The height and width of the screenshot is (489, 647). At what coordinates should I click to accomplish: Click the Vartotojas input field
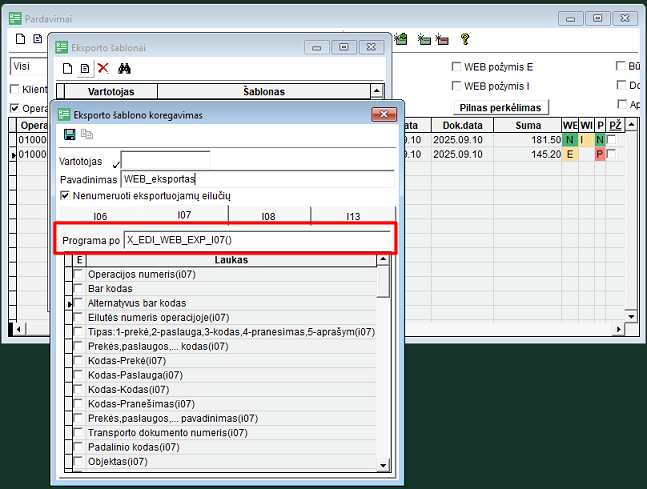165,160
